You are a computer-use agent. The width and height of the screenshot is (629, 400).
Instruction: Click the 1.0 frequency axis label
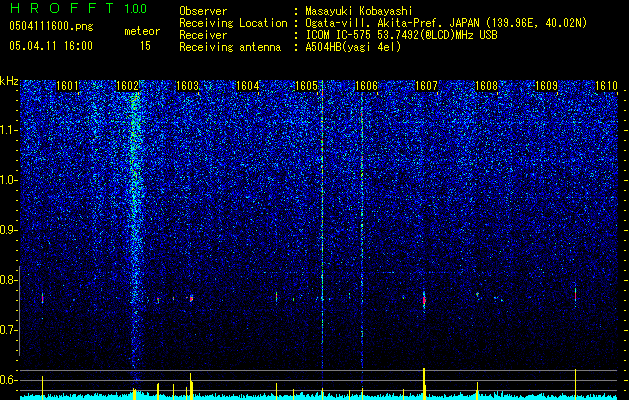(x=9, y=180)
